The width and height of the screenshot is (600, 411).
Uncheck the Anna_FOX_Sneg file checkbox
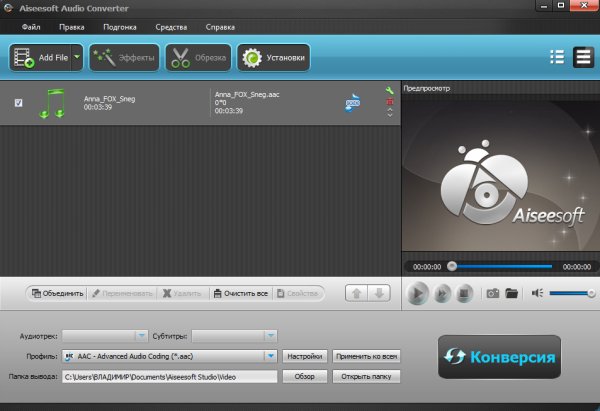[18, 103]
